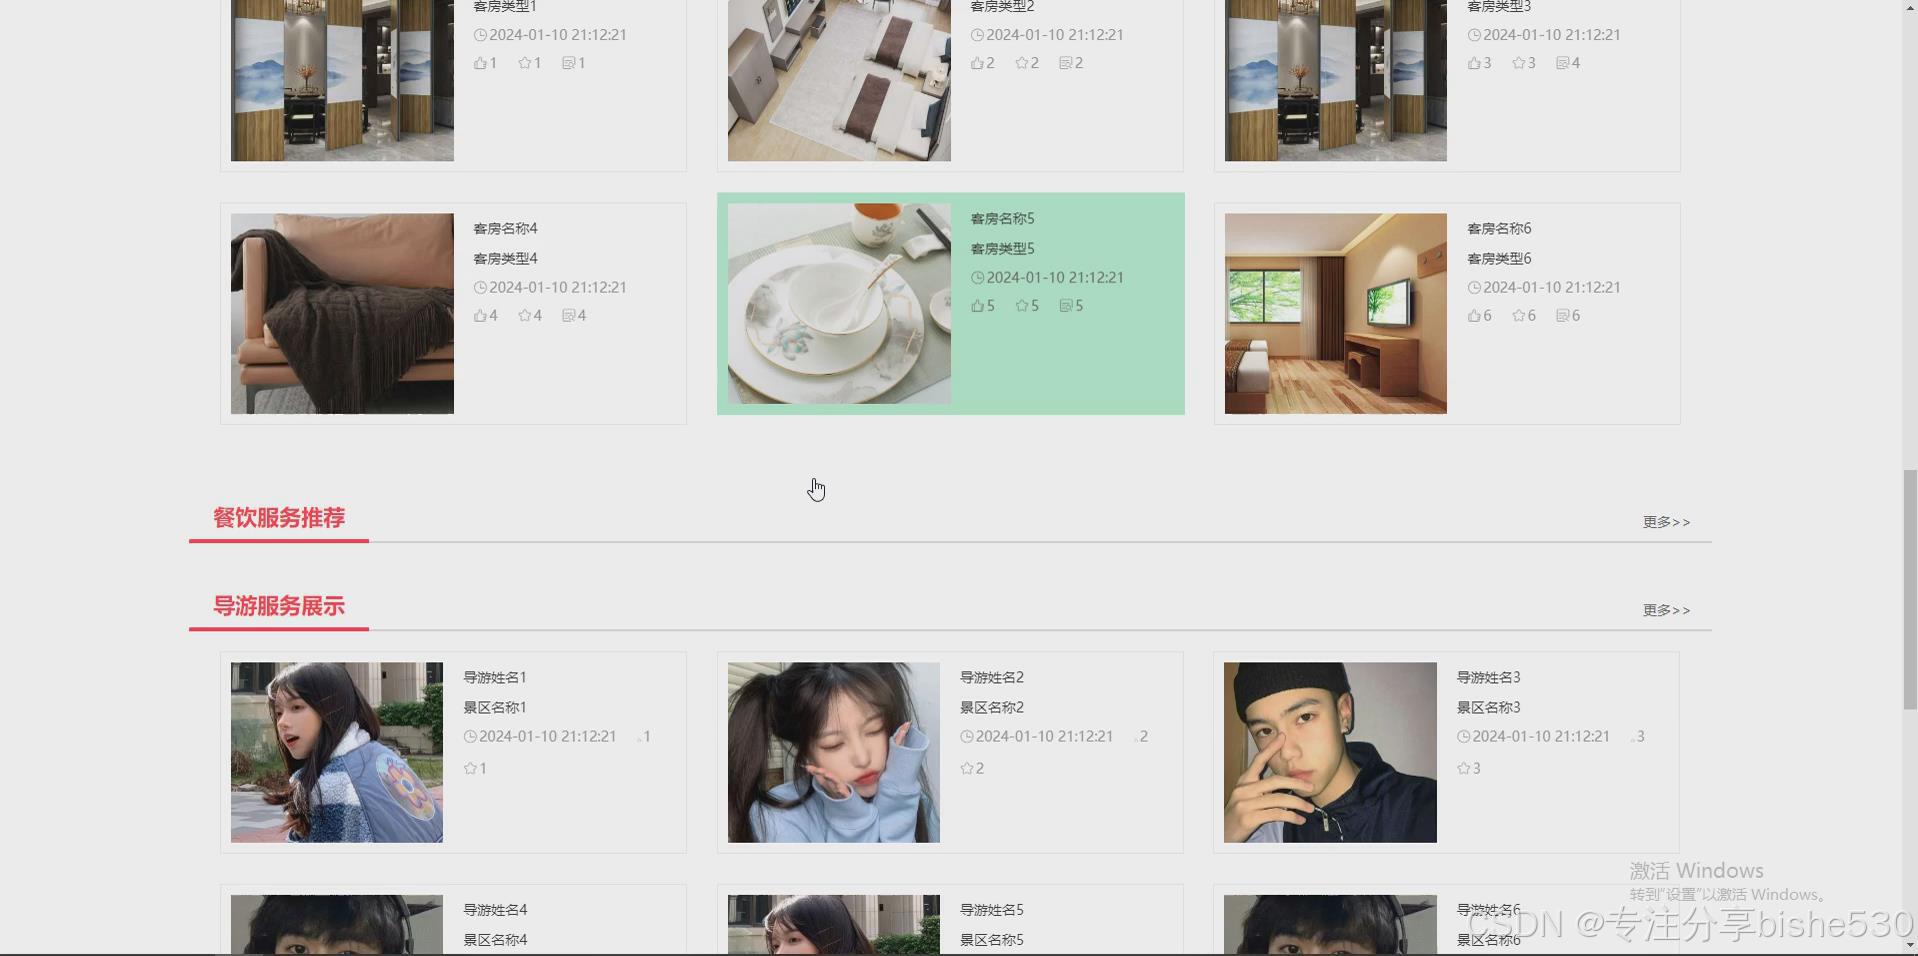Click the comment icon for 客房名称5
Screen dimensions: 1918x956
tap(1065, 306)
